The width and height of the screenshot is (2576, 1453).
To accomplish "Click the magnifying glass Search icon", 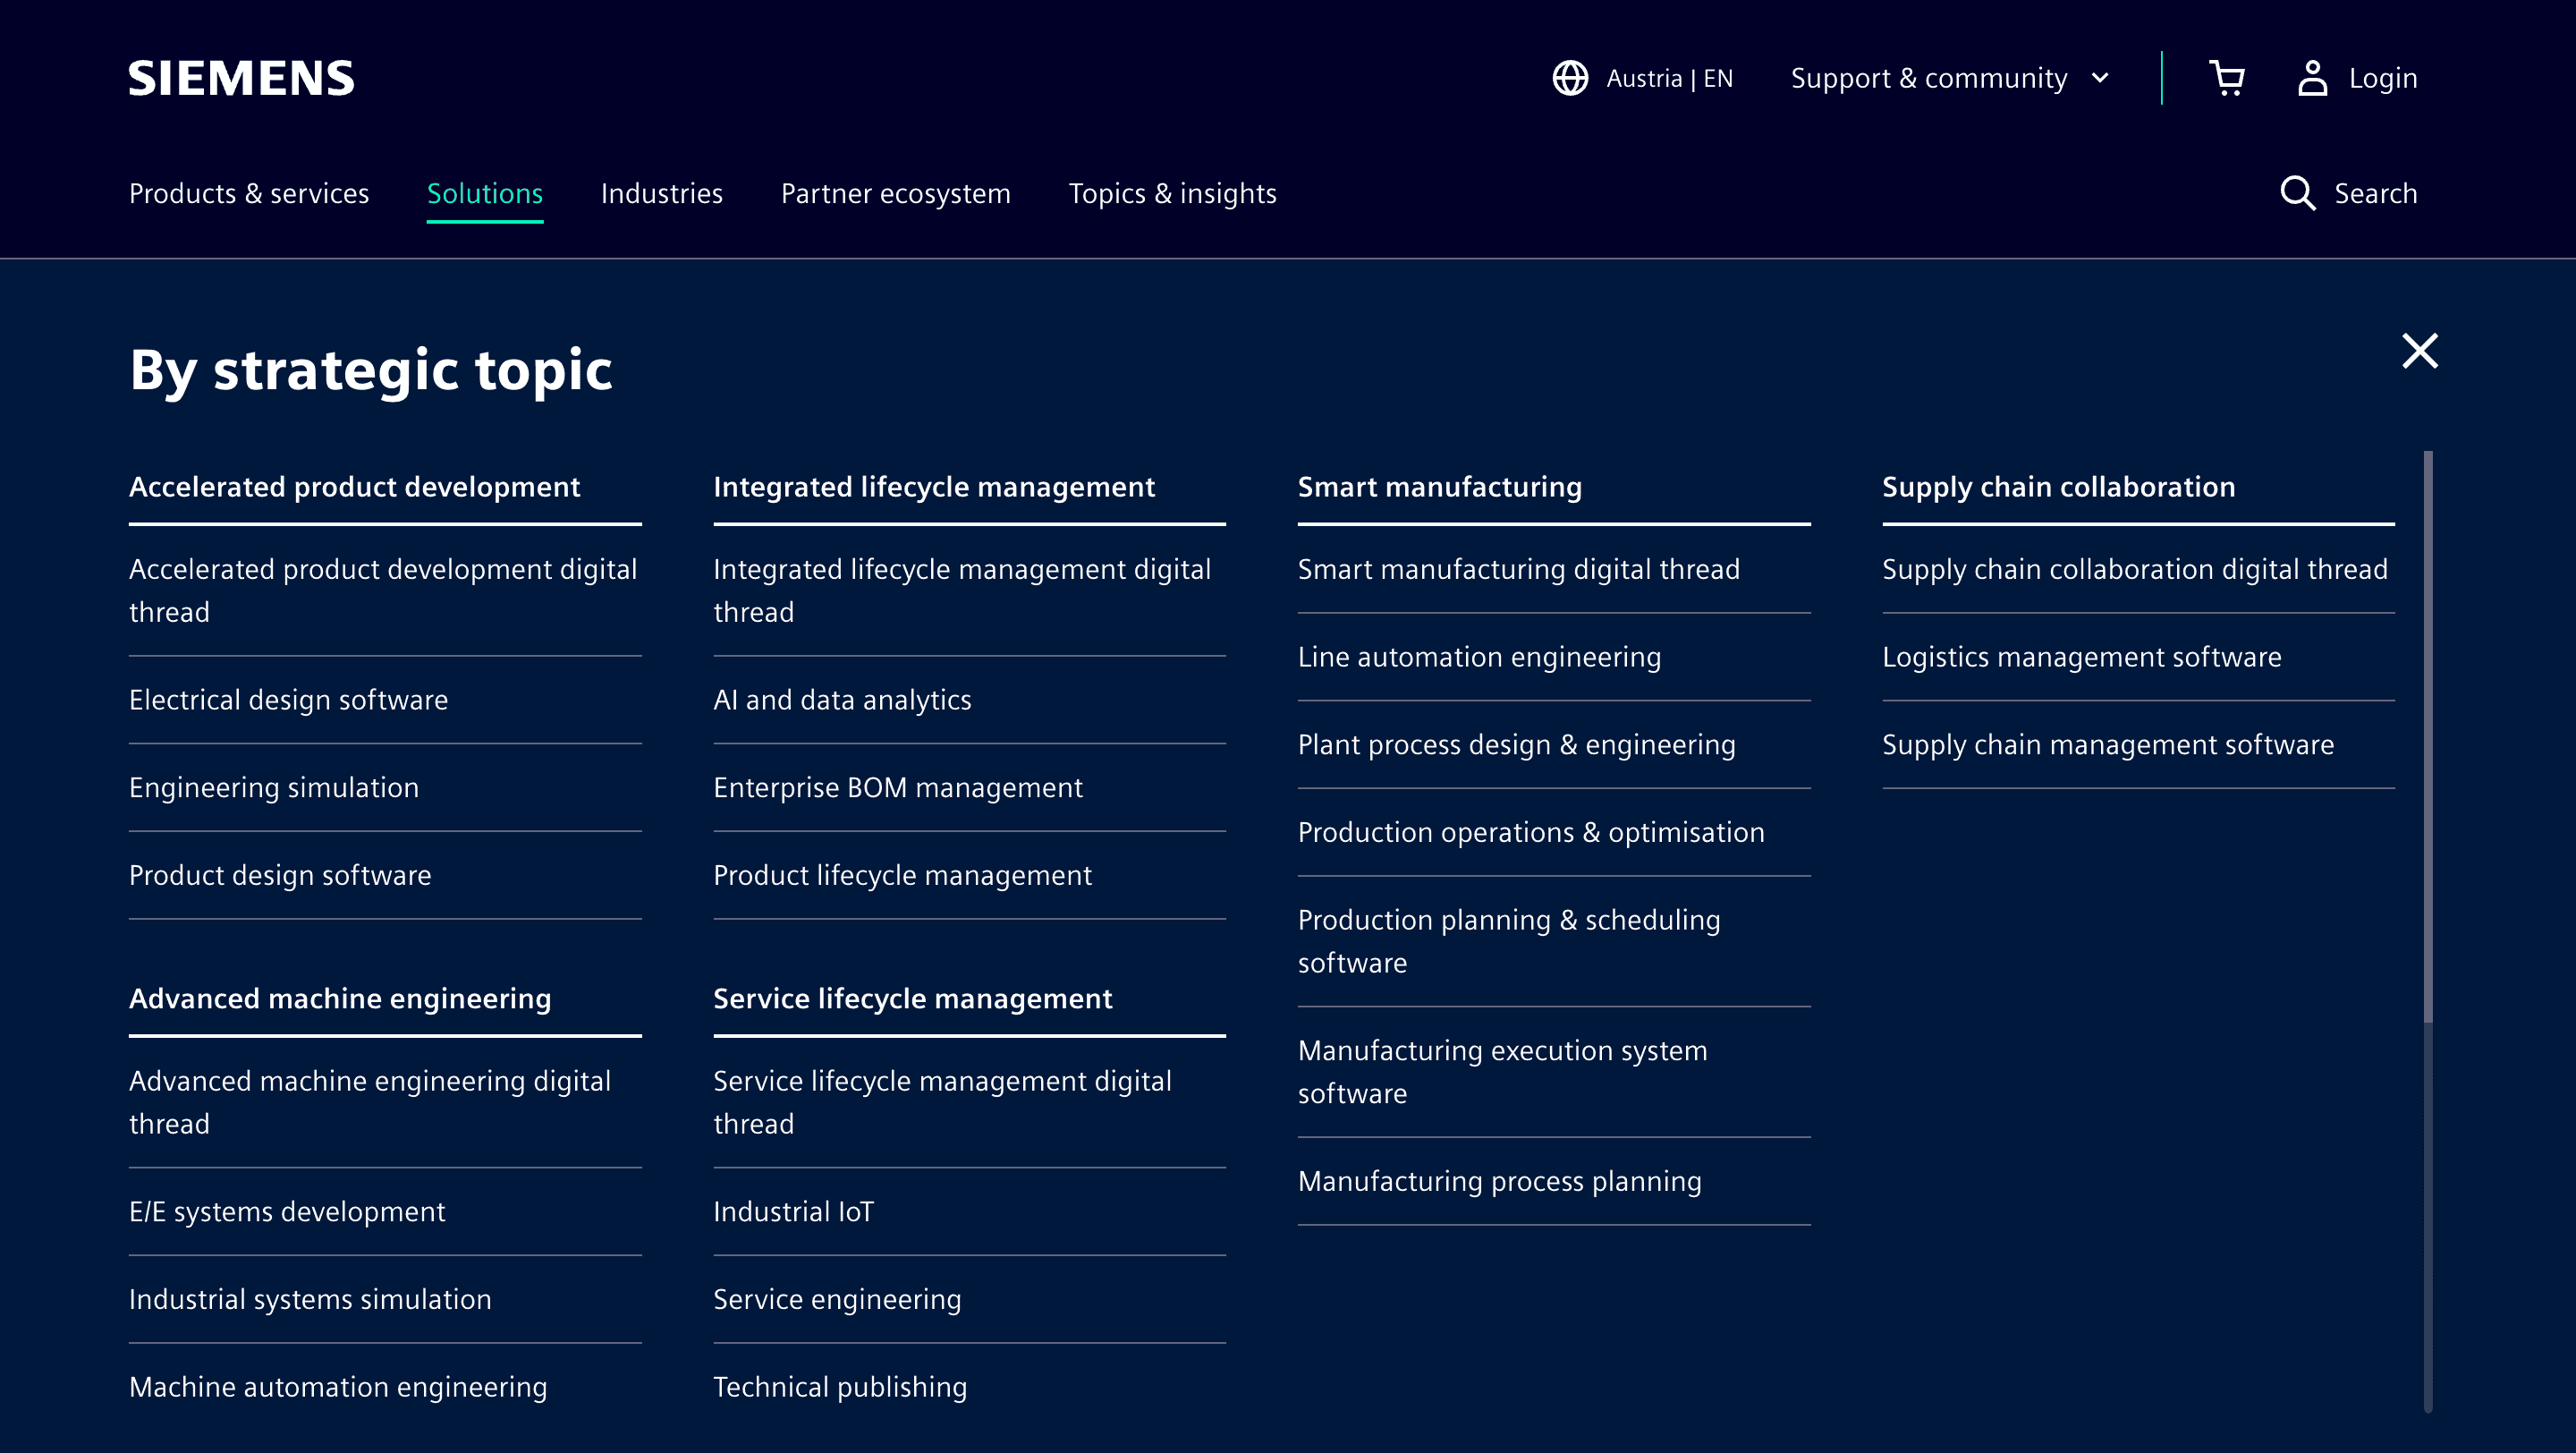I will click(x=2297, y=193).
